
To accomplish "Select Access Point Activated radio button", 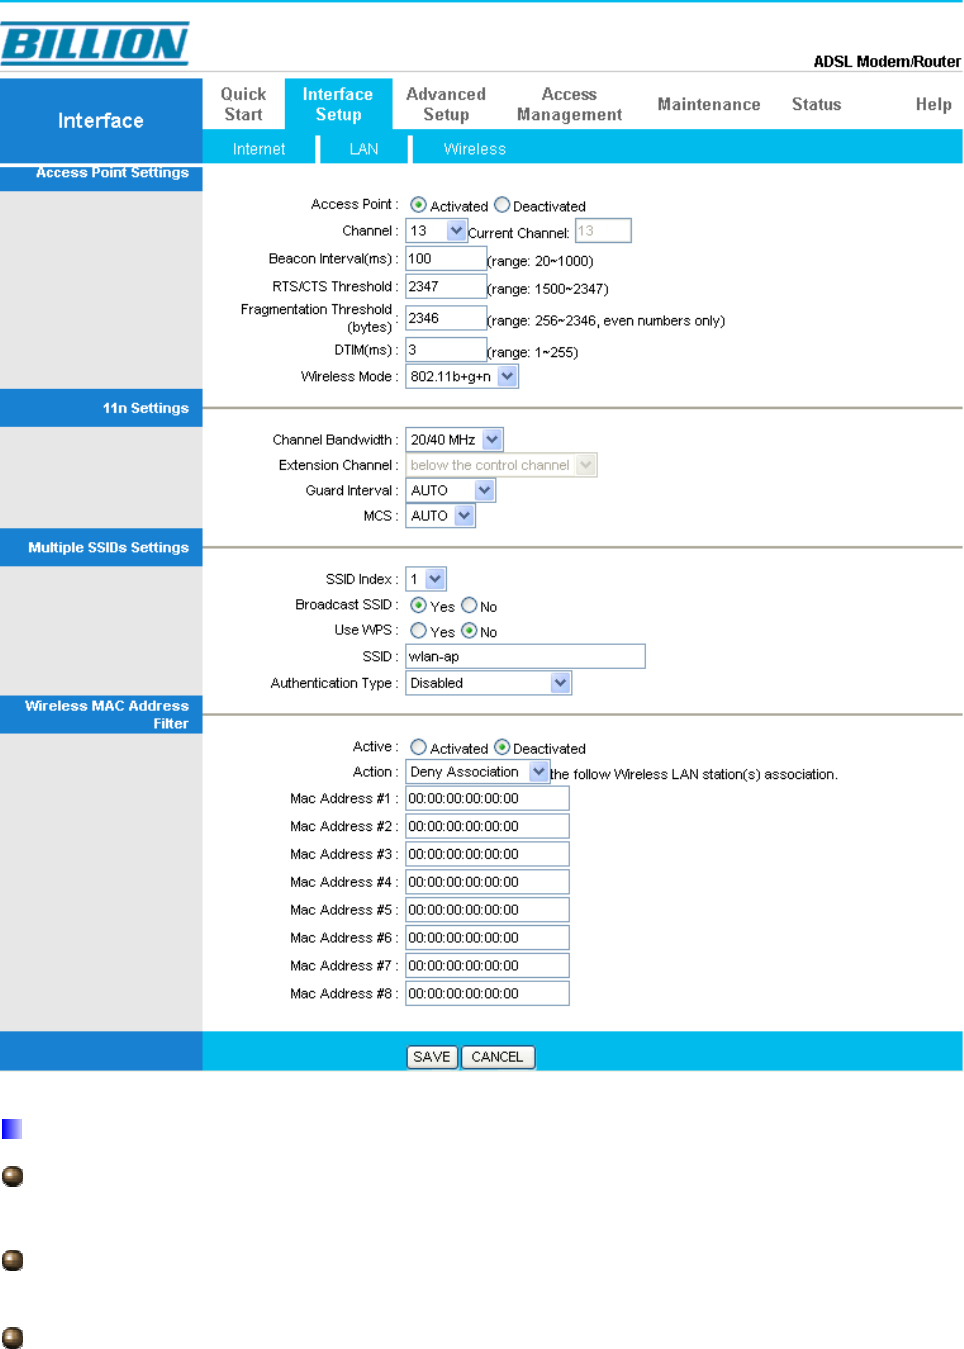I will pyautogui.click(x=418, y=205).
